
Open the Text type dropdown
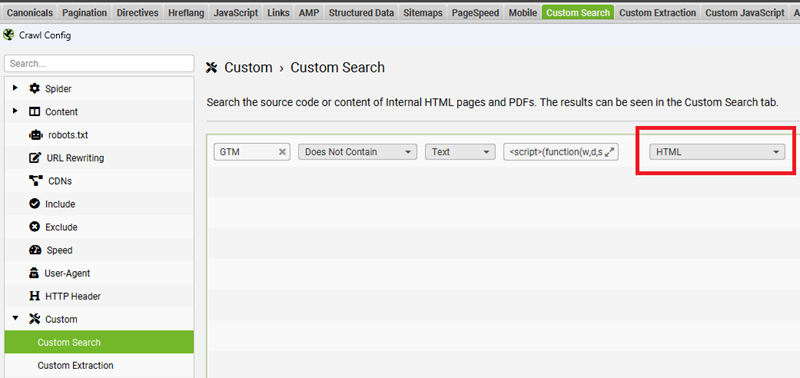[460, 152]
